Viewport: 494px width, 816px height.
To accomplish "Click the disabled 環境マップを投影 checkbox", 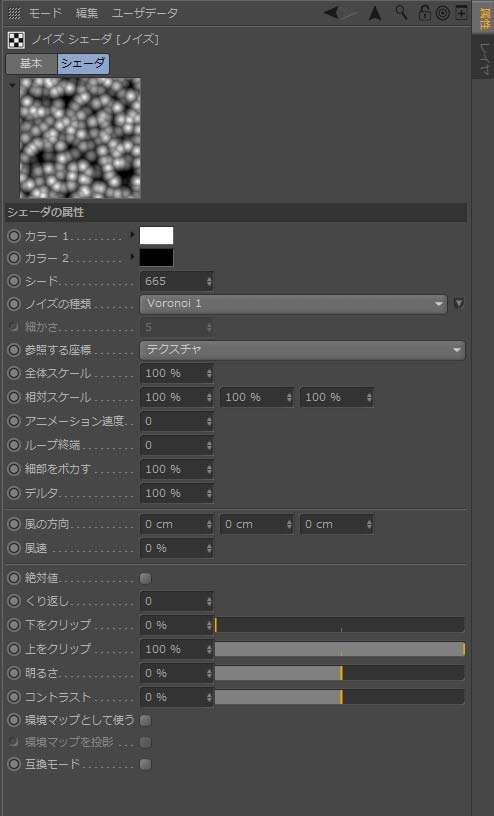I will [x=146, y=742].
